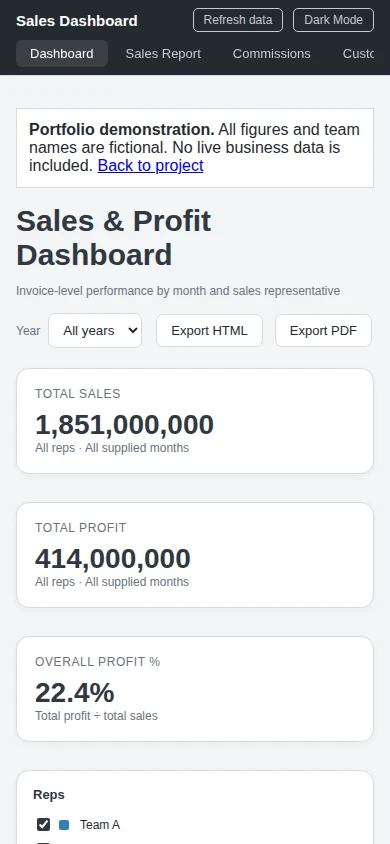Image resolution: width=390 pixels, height=844 pixels.
Task: Click the OVERALL PROFIT % label
Action: [97, 662]
